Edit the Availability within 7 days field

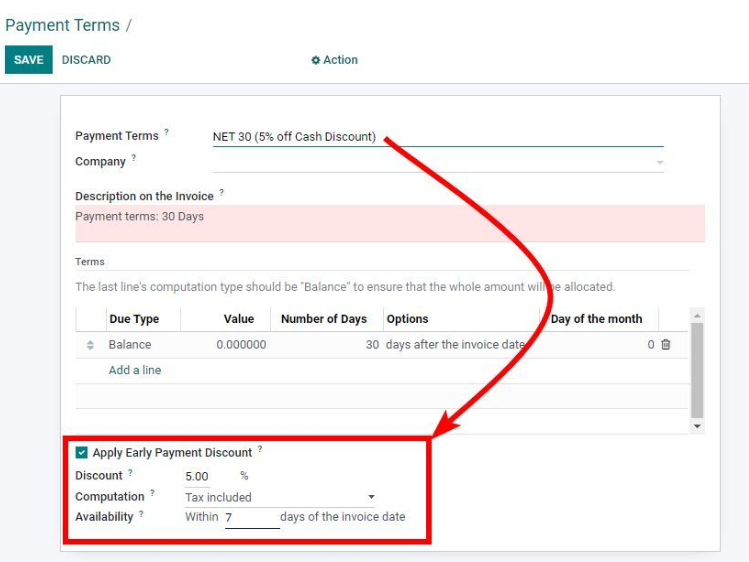click(252, 518)
